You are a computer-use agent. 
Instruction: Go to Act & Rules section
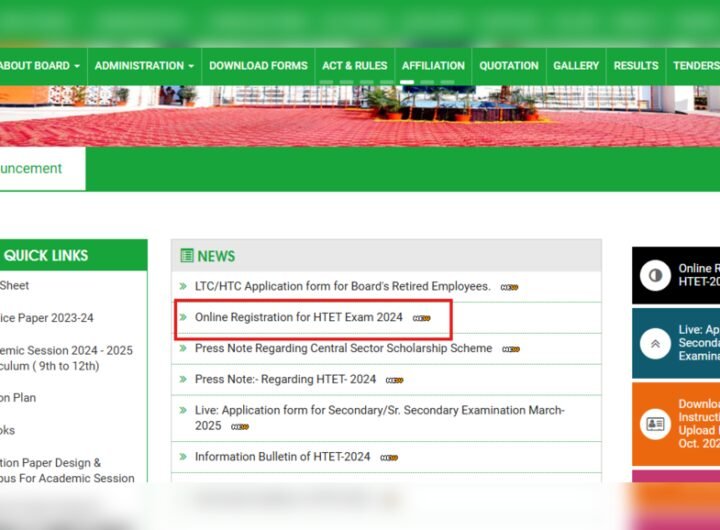[x=354, y=66]
